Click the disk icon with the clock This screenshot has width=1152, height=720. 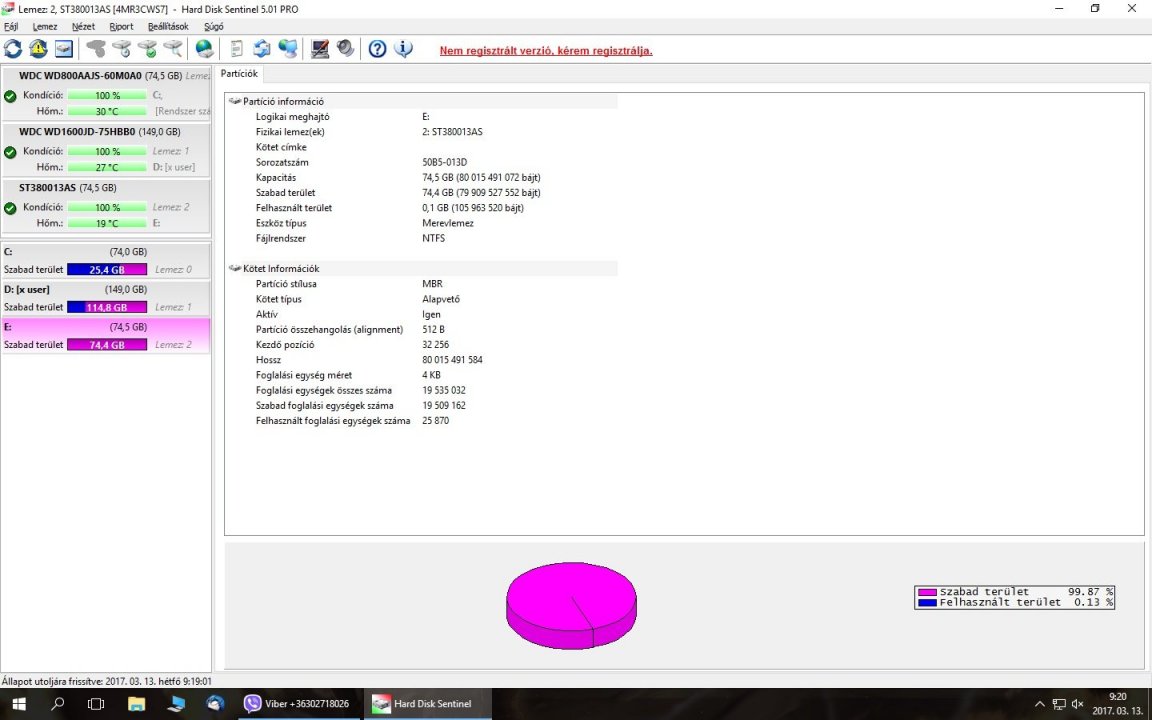[x=122, y=49]
